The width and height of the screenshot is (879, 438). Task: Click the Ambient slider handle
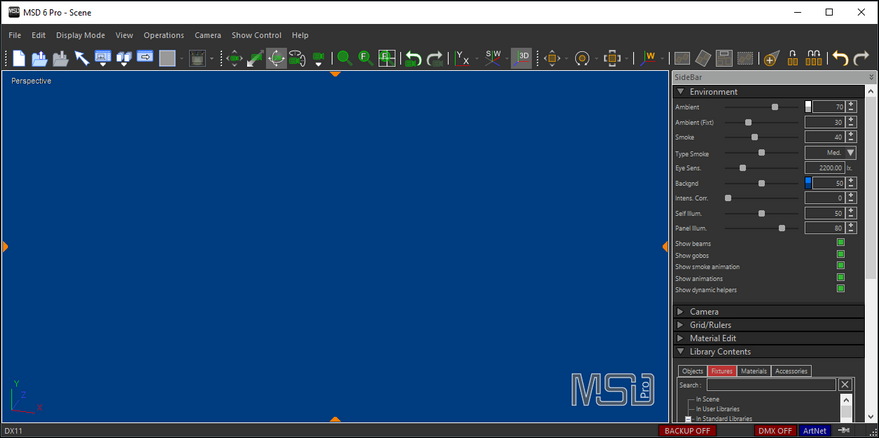(775, 107)
